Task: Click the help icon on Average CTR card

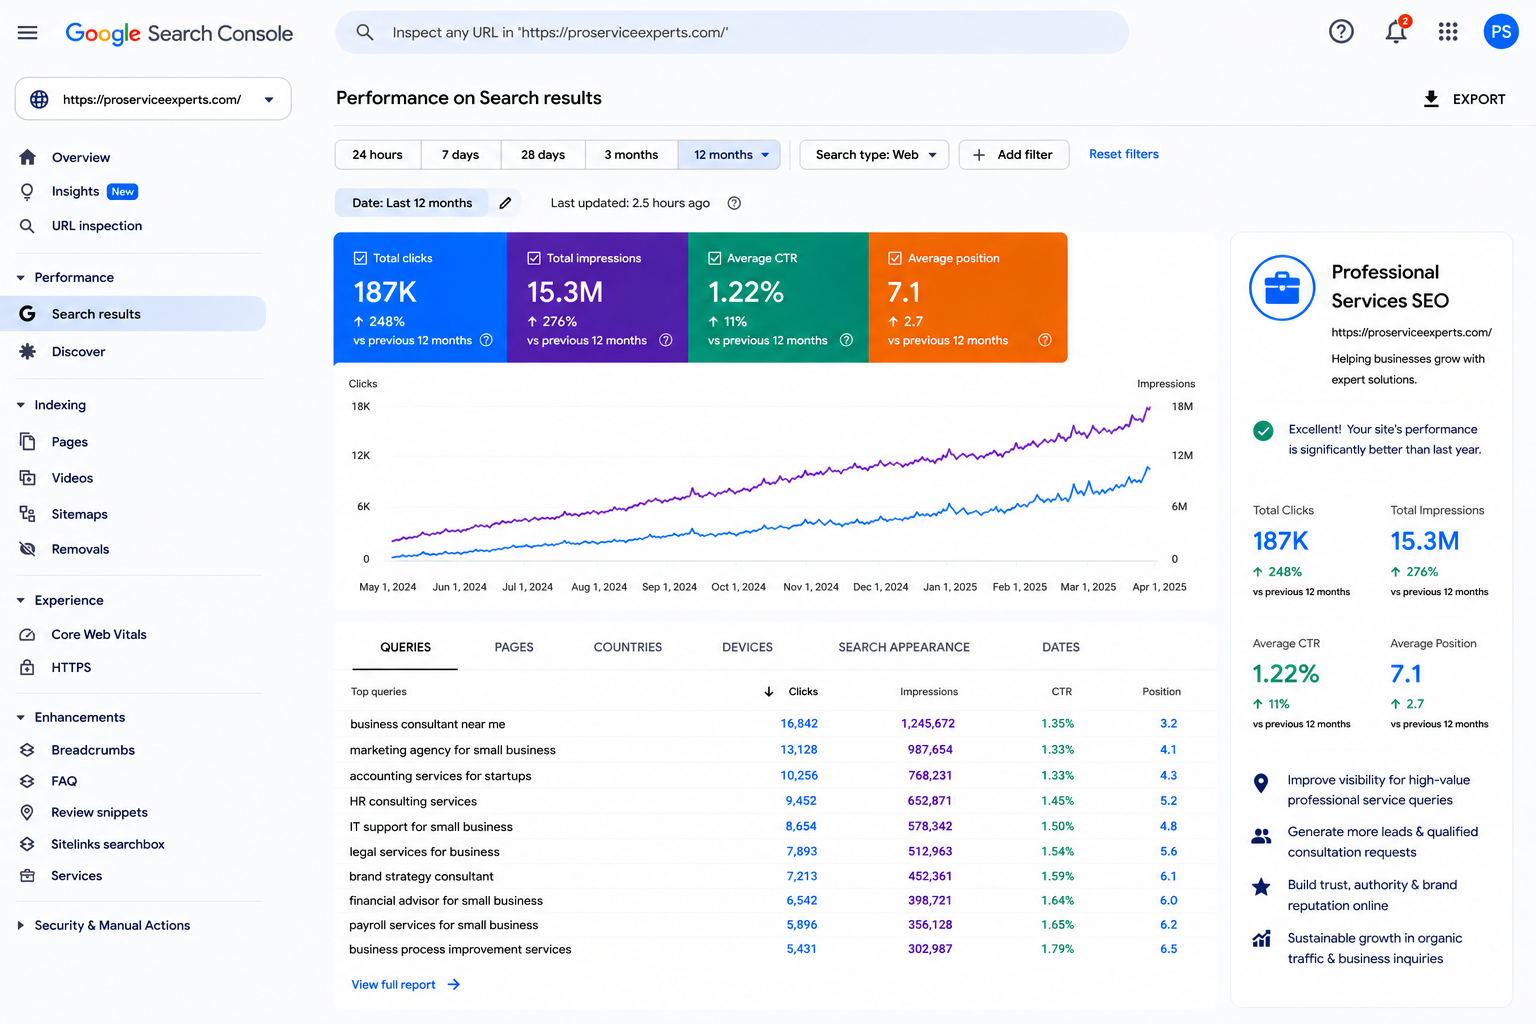Action: (x=846, y=340)
